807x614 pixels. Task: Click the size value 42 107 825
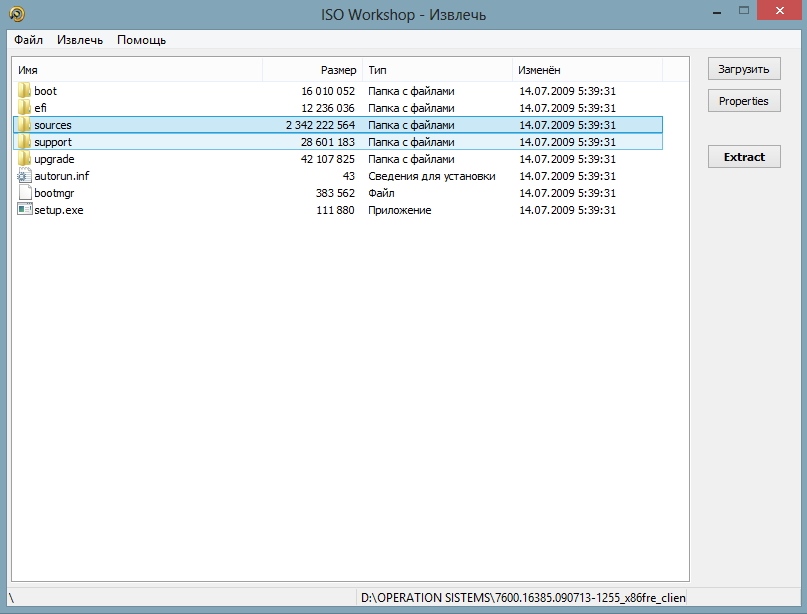tap(328, 159)
